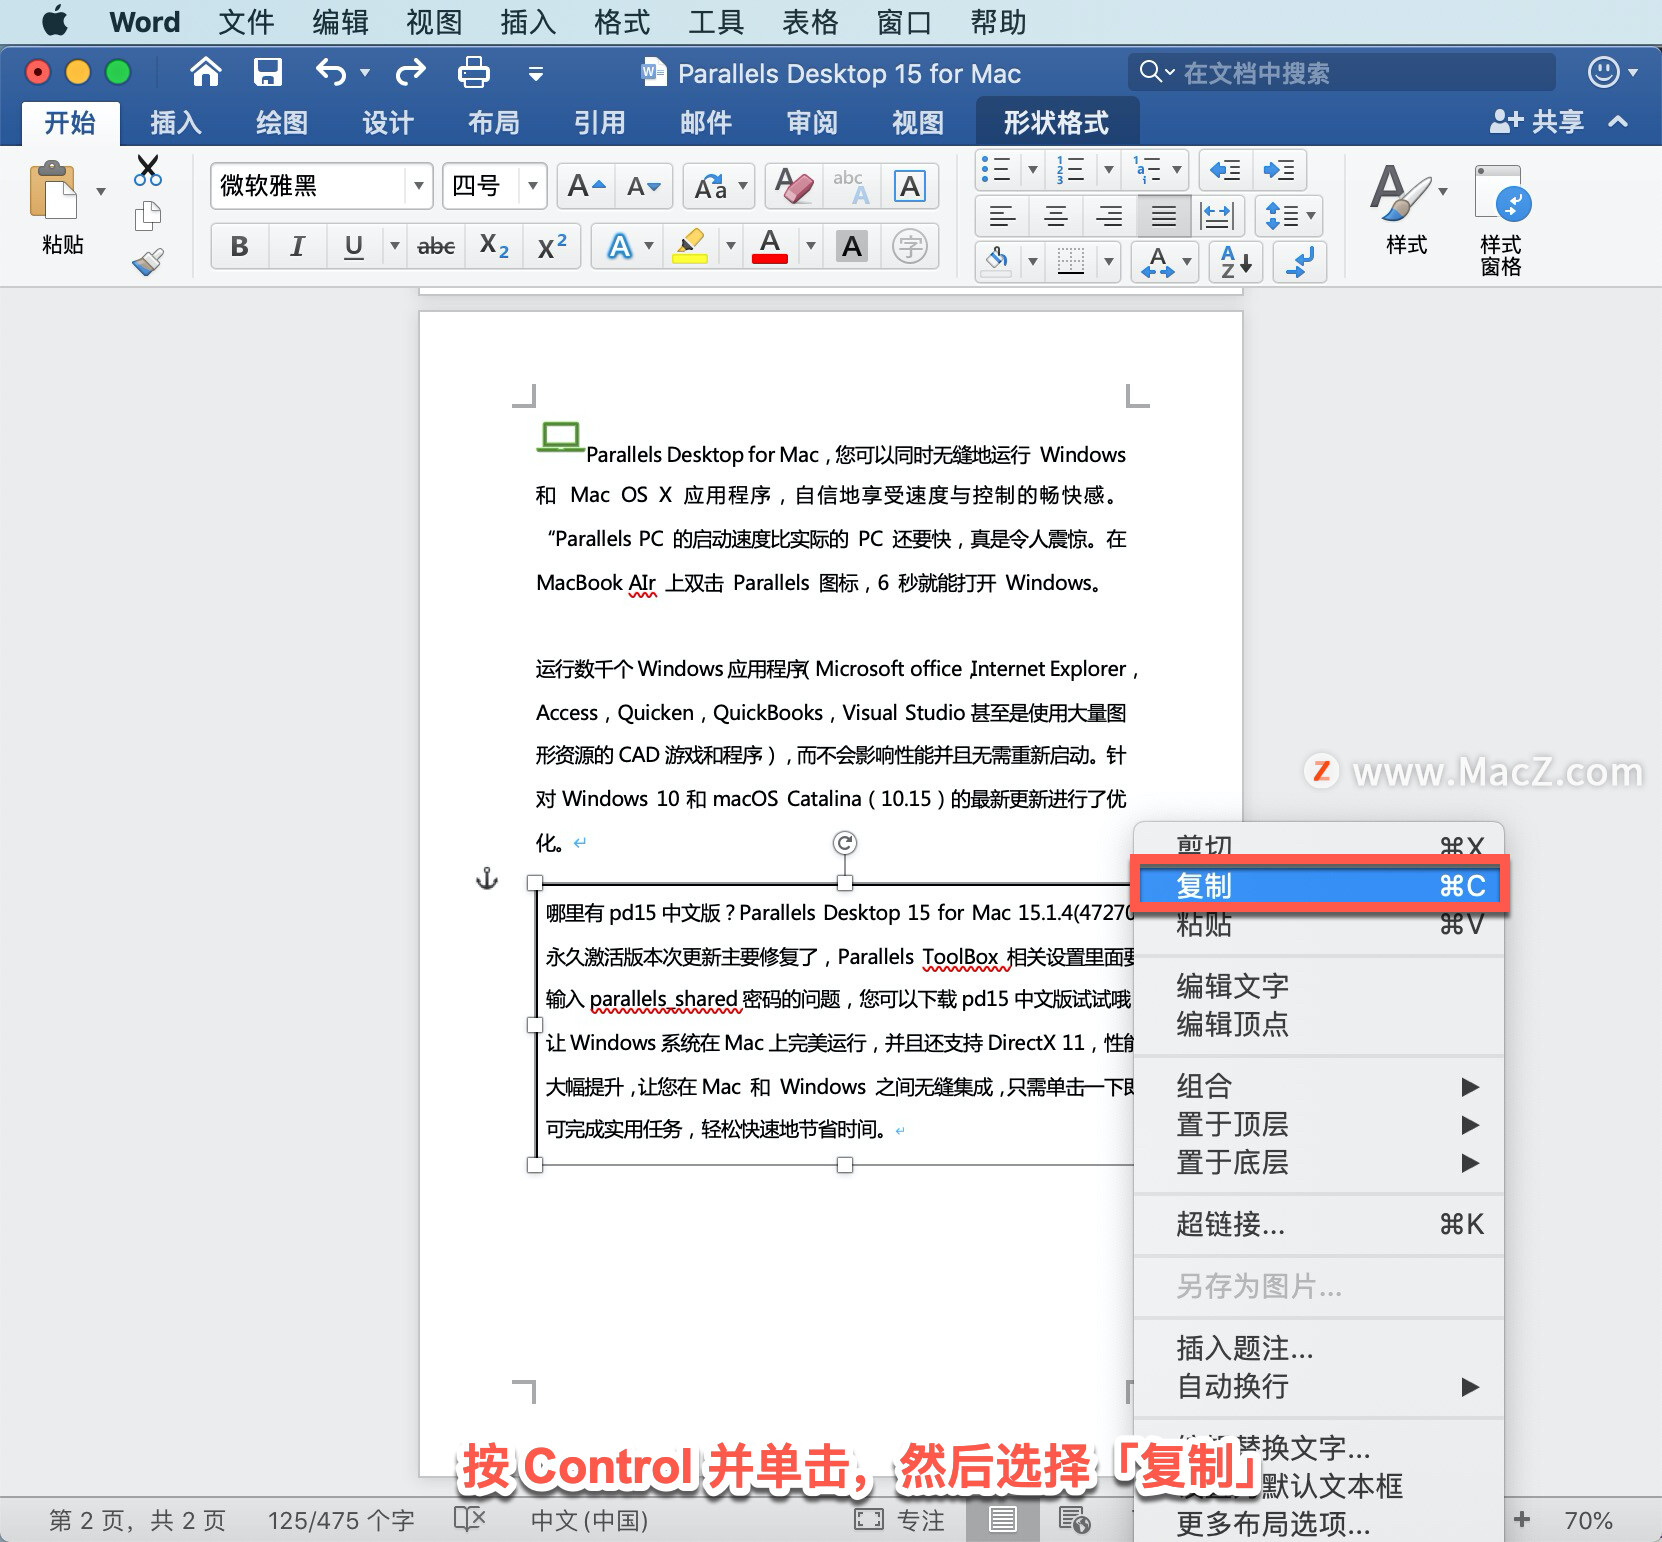Apply superscript formatting

click(552, 246)
